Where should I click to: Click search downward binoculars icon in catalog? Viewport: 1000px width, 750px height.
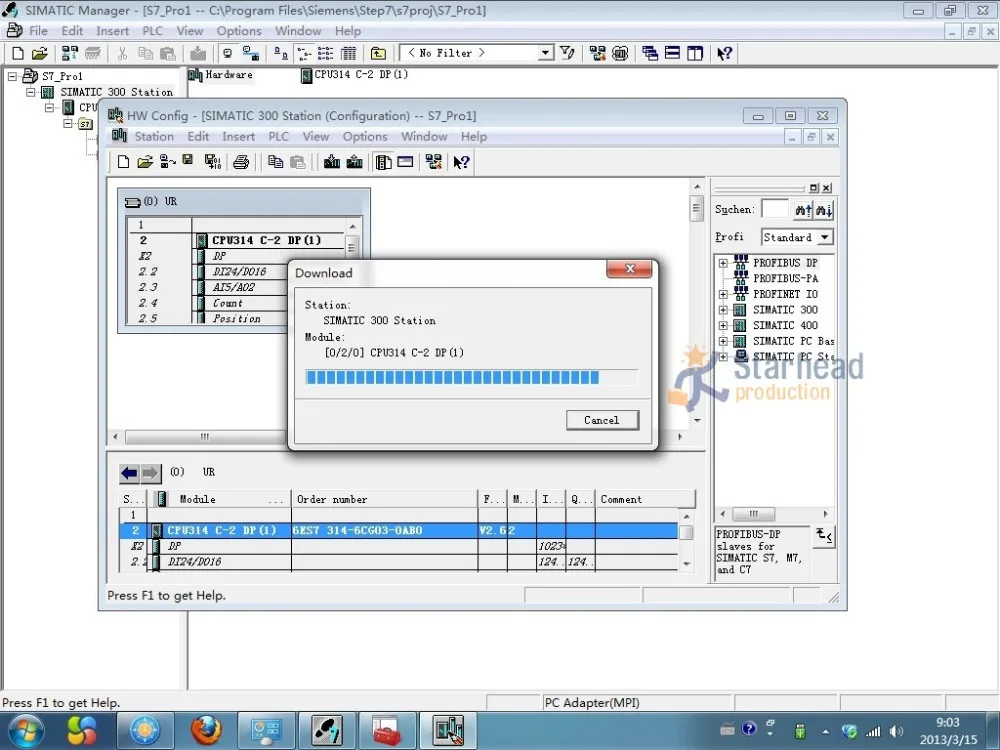click(x=824, y=209)
